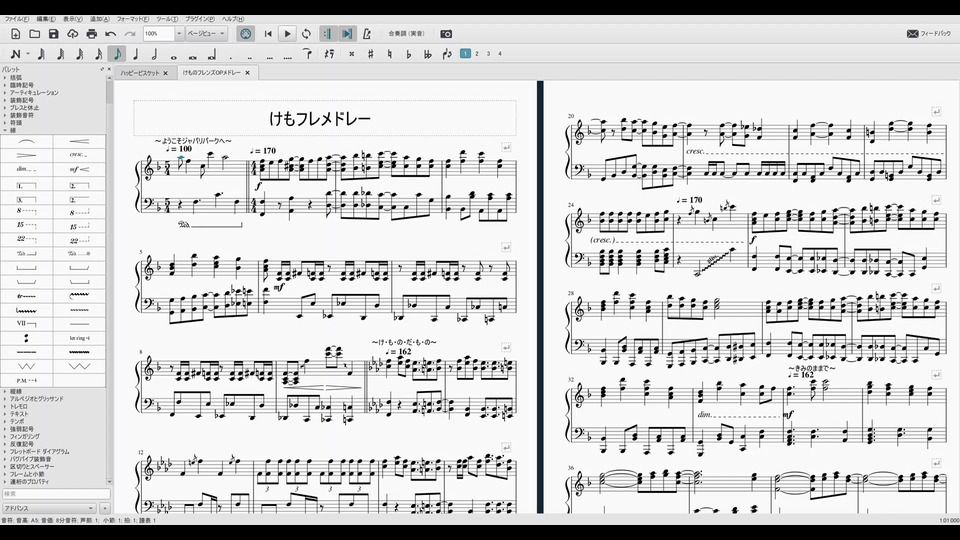Select the slur line in palette
Image resolution: width=960 pixels, height=540 pixels.
click(x=26, y=141)
